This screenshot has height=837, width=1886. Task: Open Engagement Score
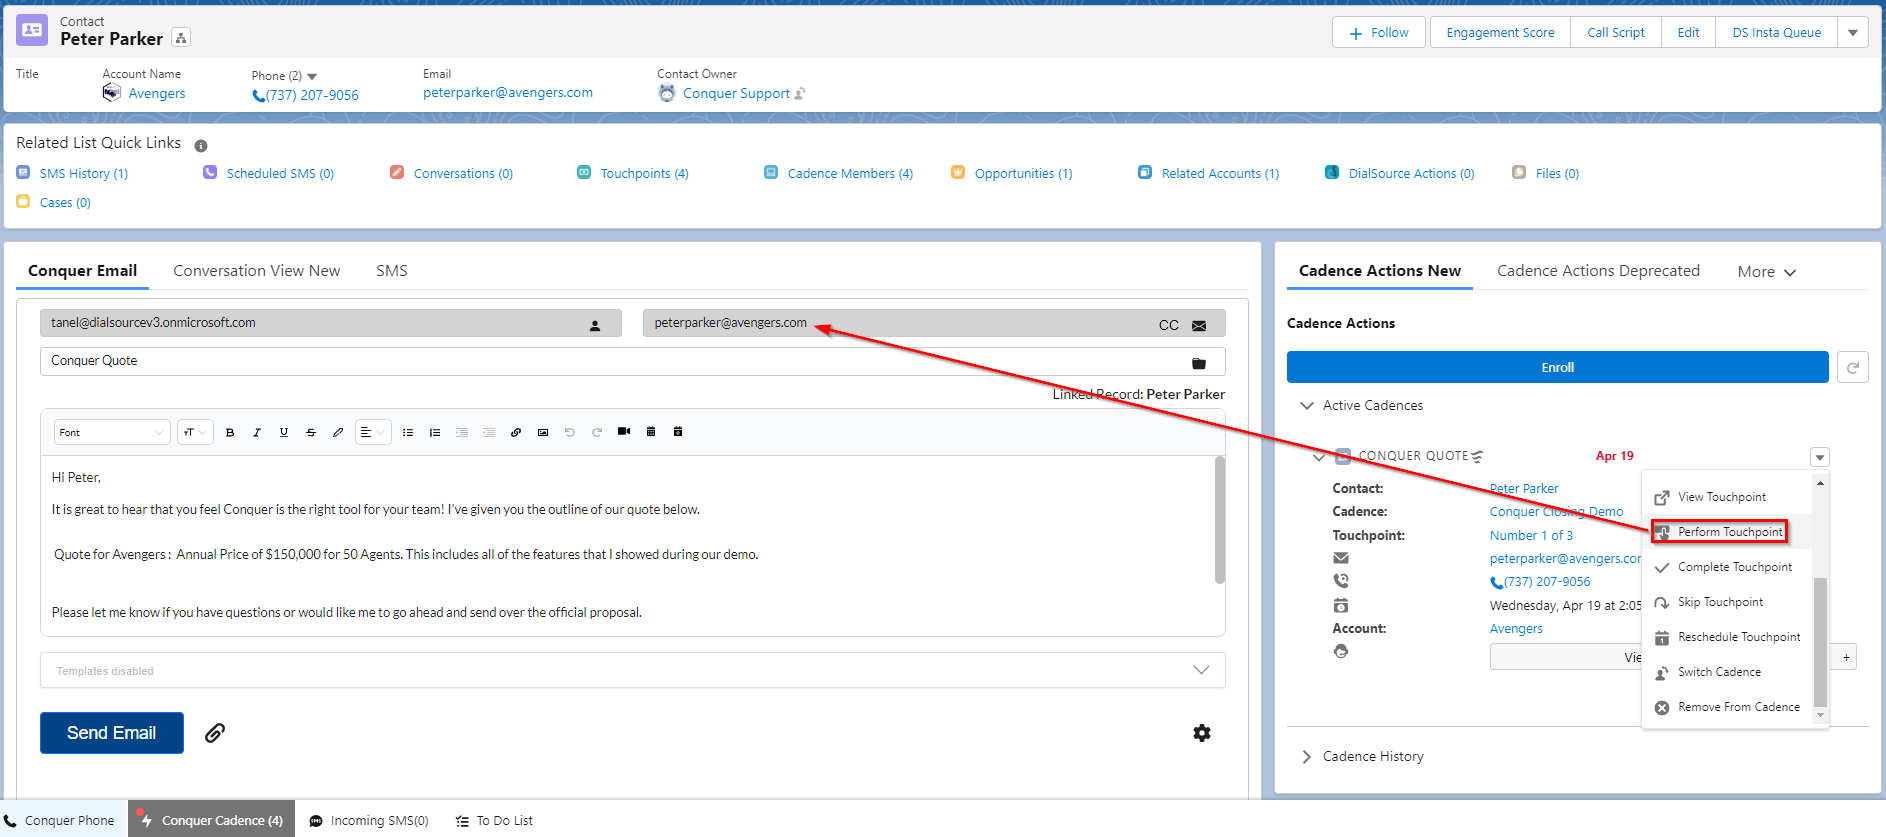[x=1500, y=32]
